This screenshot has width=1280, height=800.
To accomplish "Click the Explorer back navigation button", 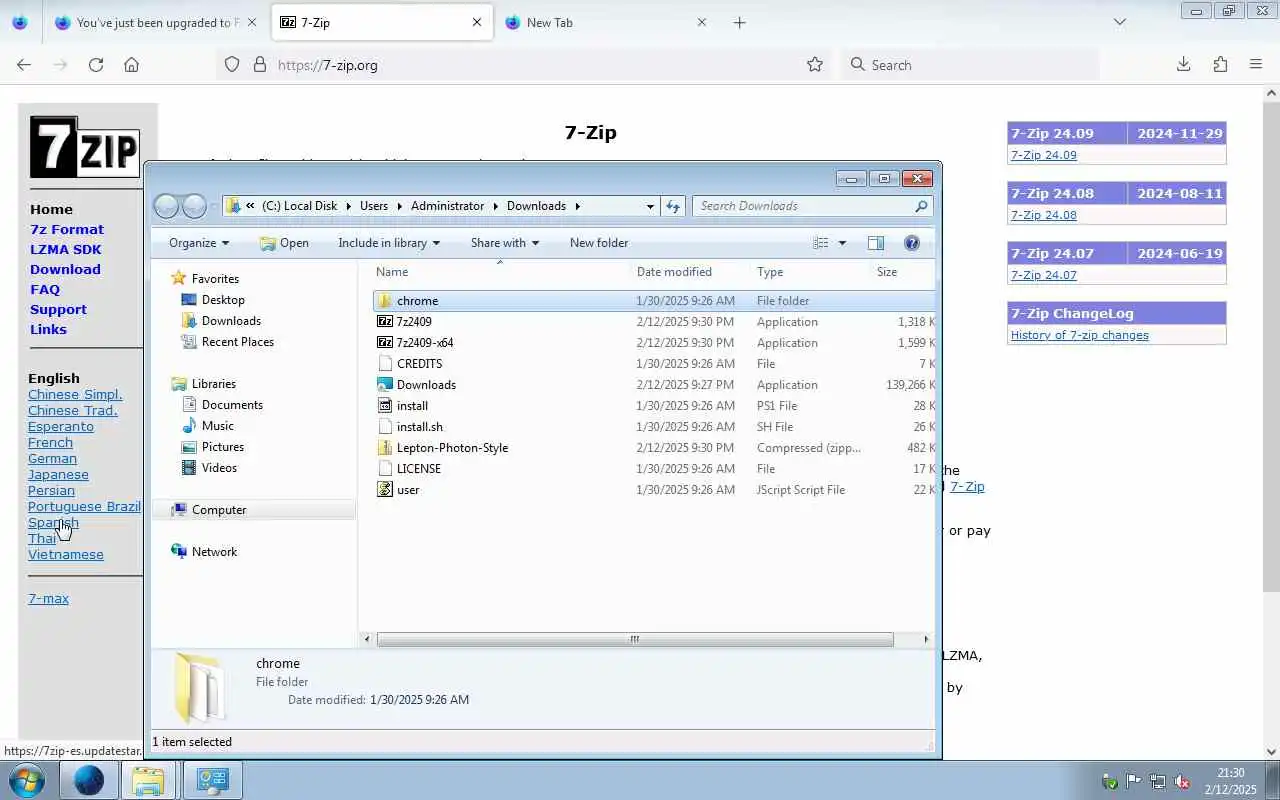I will [x=166, y=206].
